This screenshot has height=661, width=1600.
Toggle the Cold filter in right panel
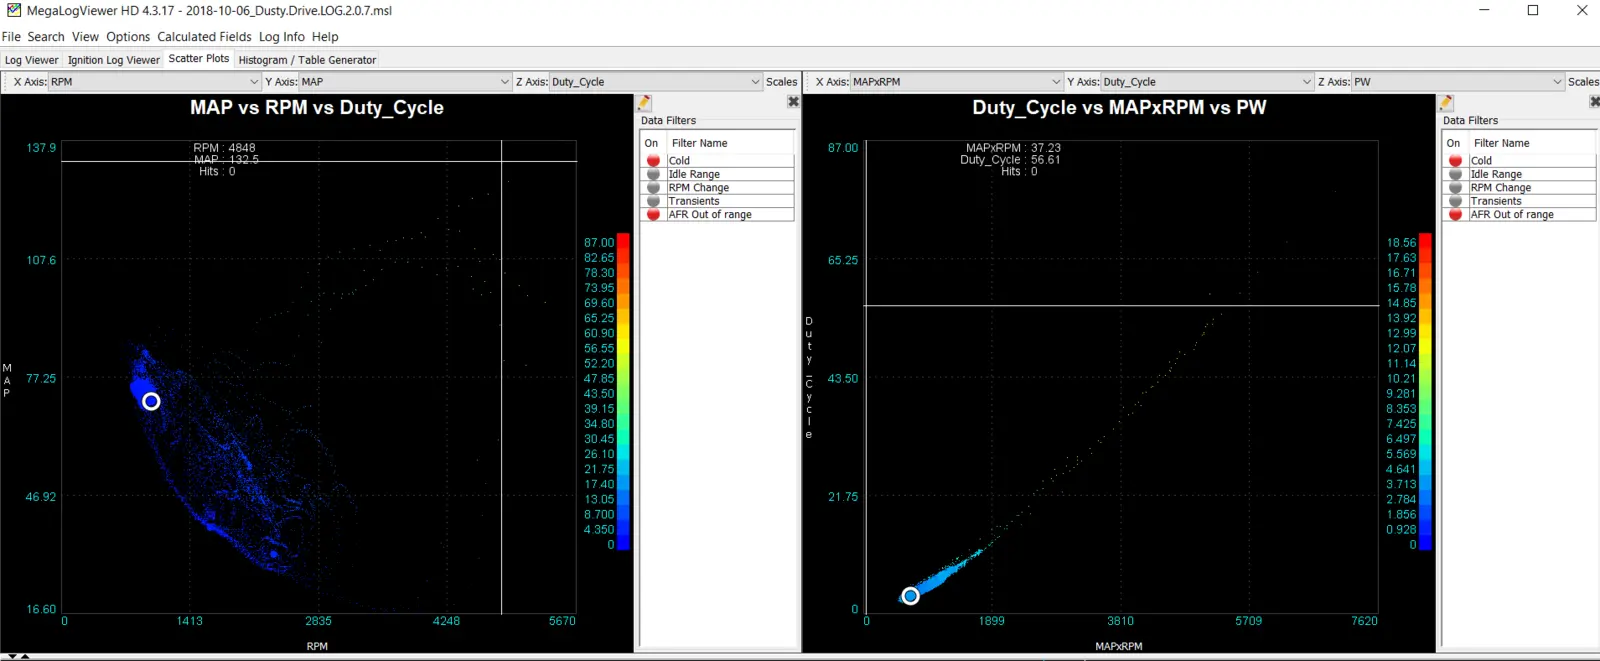pos(1455,160)
